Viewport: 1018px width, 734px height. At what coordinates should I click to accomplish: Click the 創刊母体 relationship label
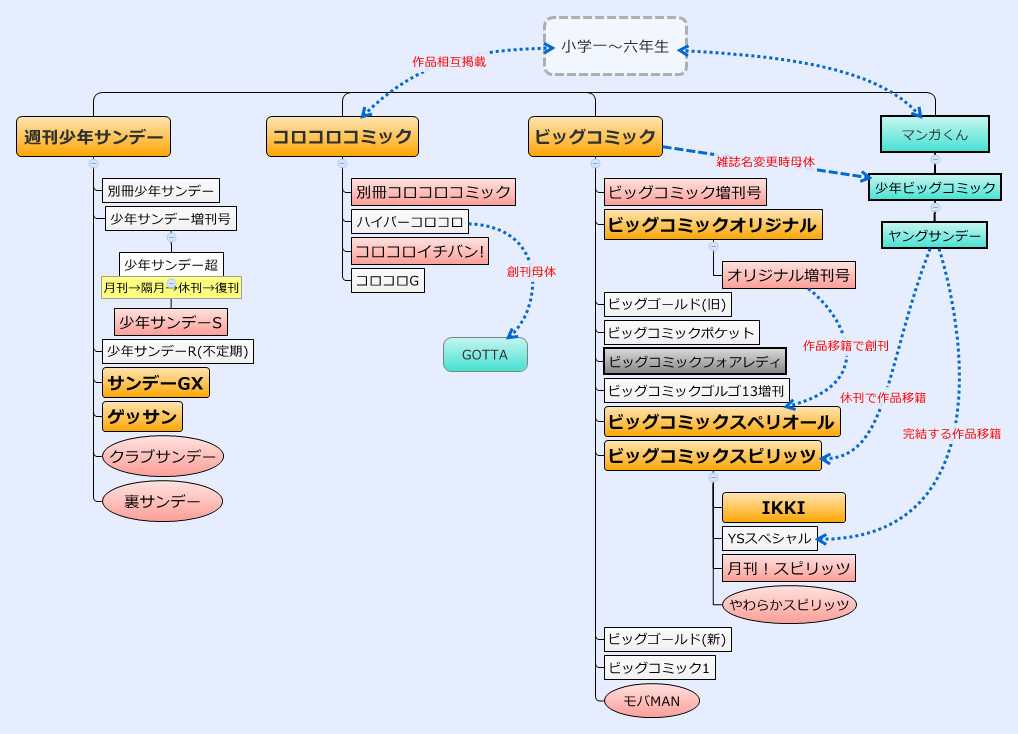(531, 272)
